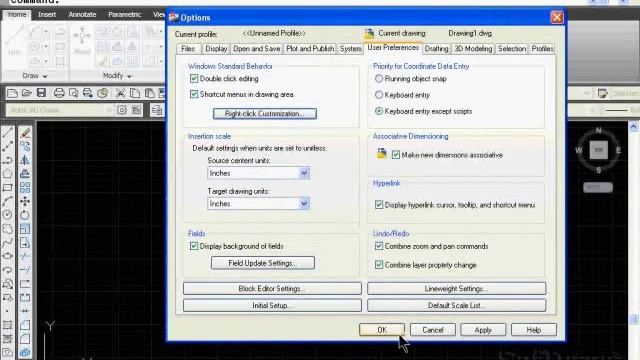Select Running object snap radio button
The width and height of the screenshot is (640, 360).
[379, 78]
